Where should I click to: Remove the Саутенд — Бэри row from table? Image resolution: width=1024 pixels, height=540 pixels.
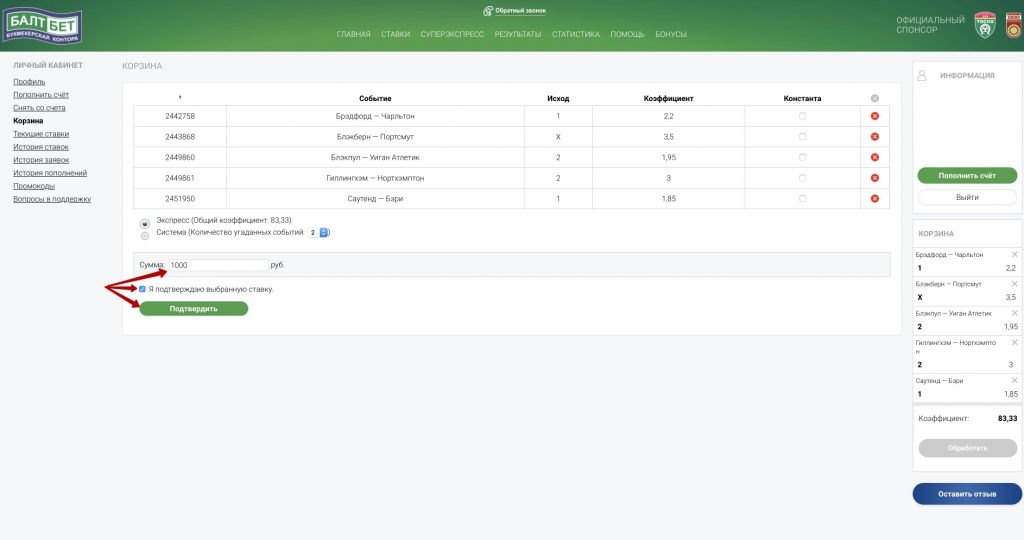tap(874, 198)
